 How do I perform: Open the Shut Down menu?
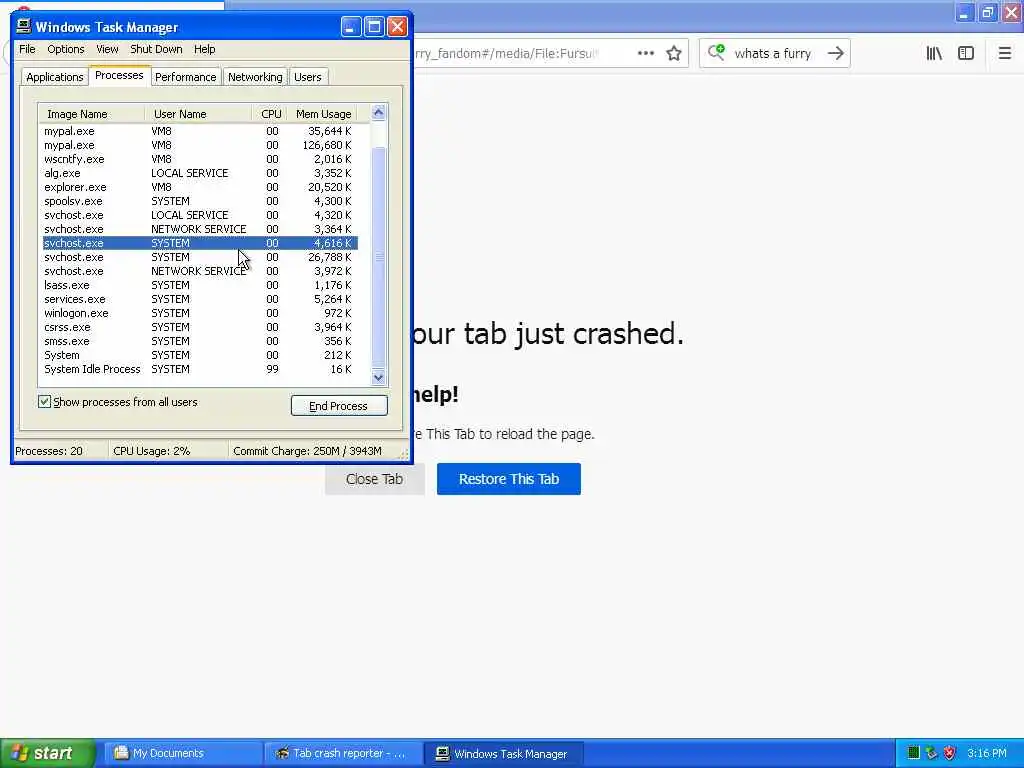coord(156,49)
